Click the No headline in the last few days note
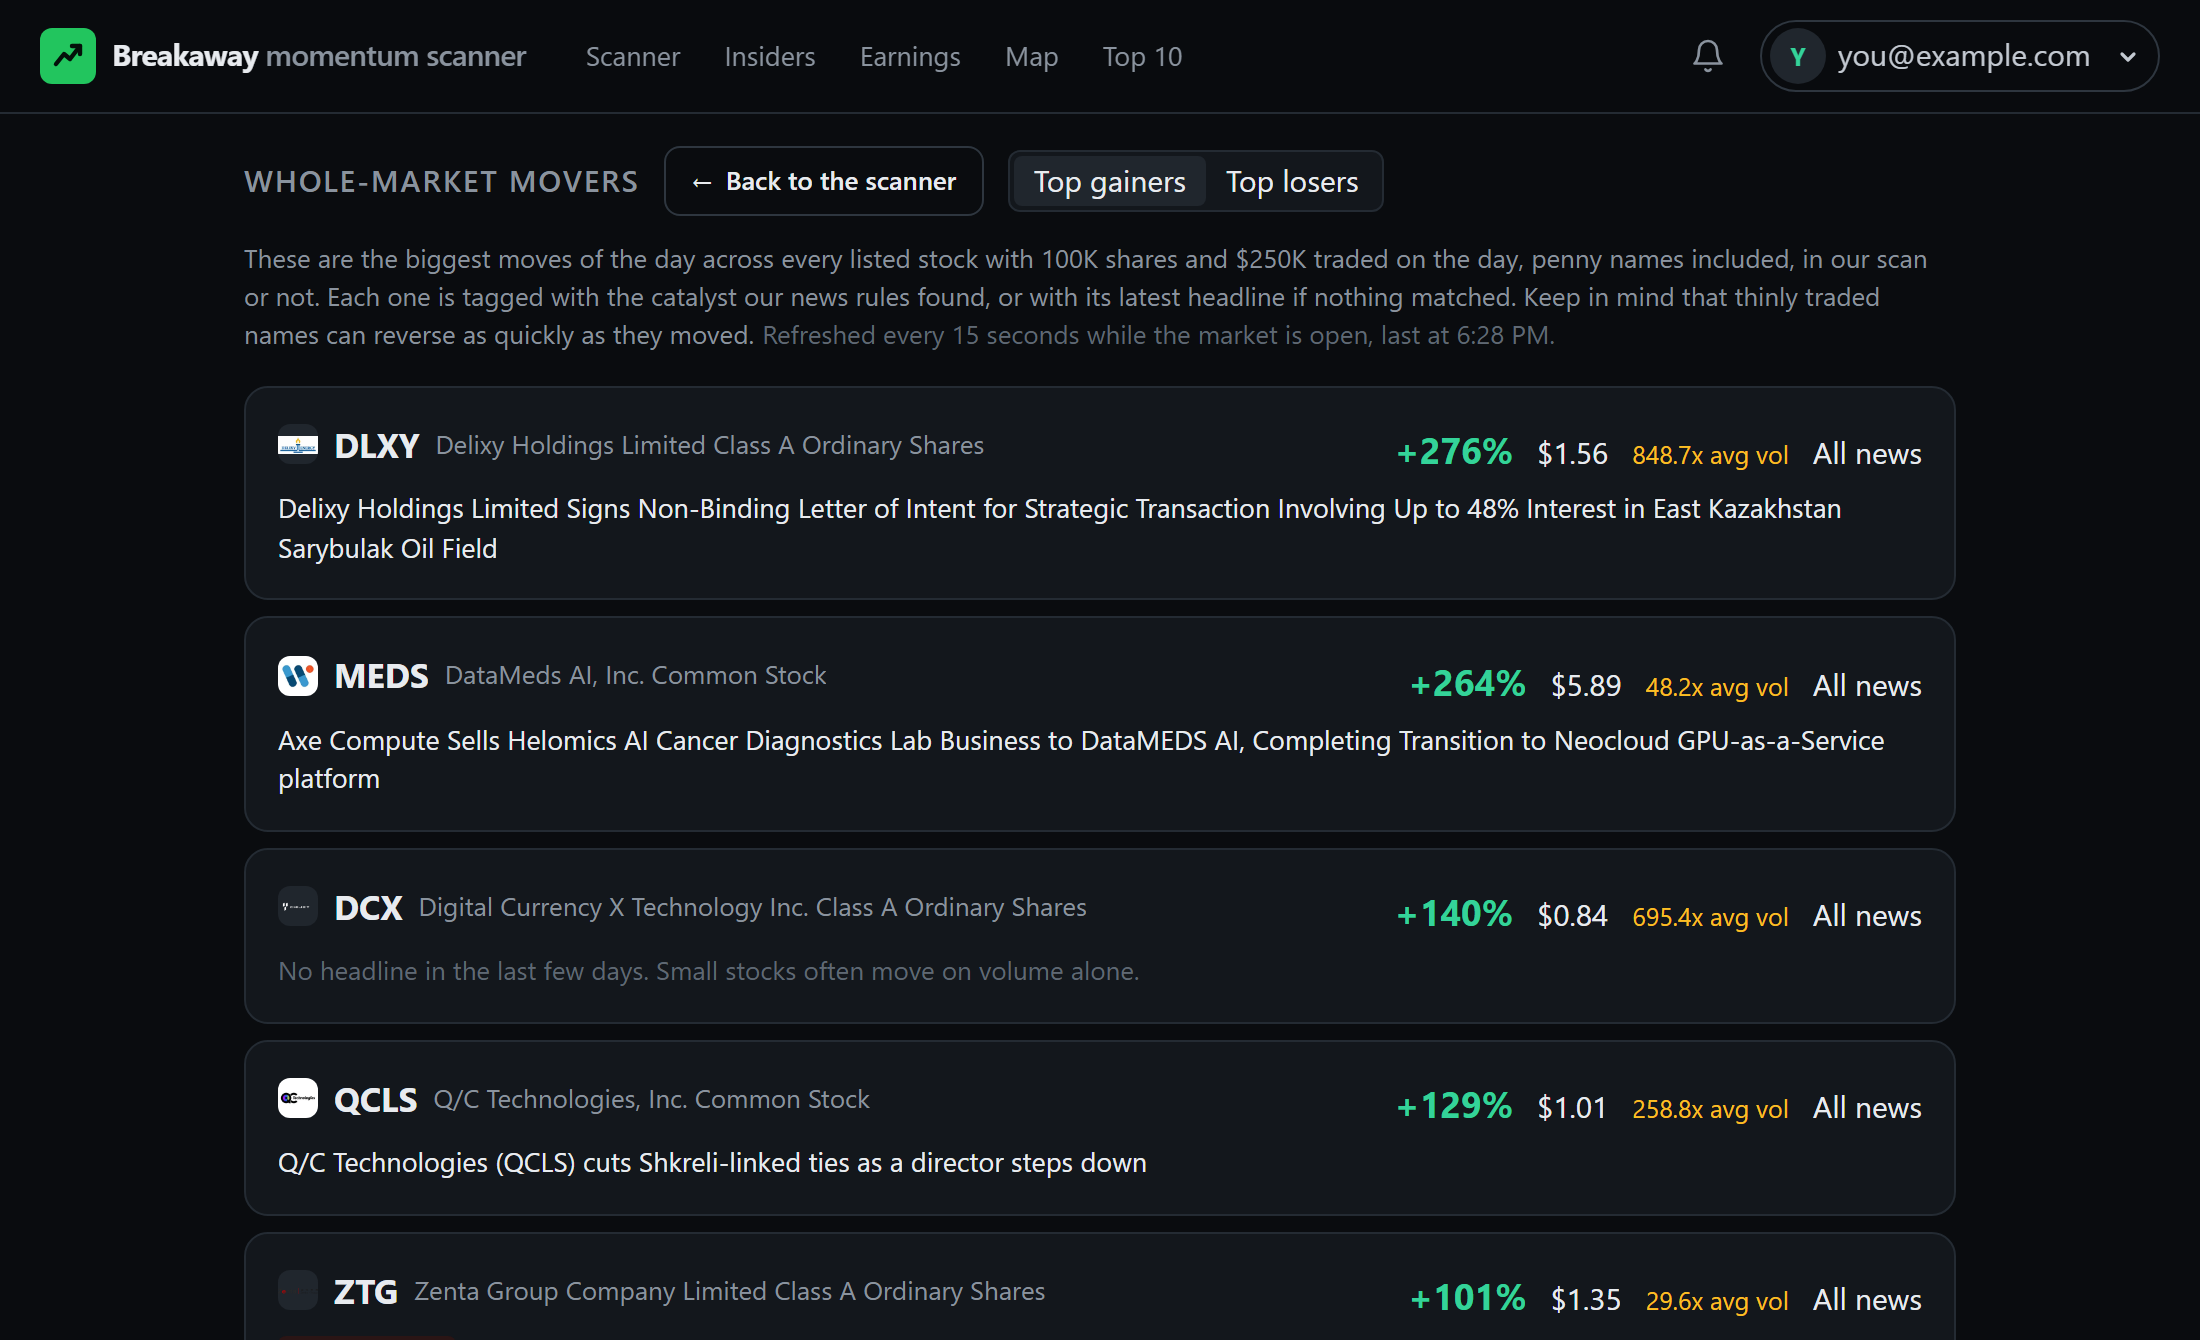2200x1340 pixels. (709, 972)
